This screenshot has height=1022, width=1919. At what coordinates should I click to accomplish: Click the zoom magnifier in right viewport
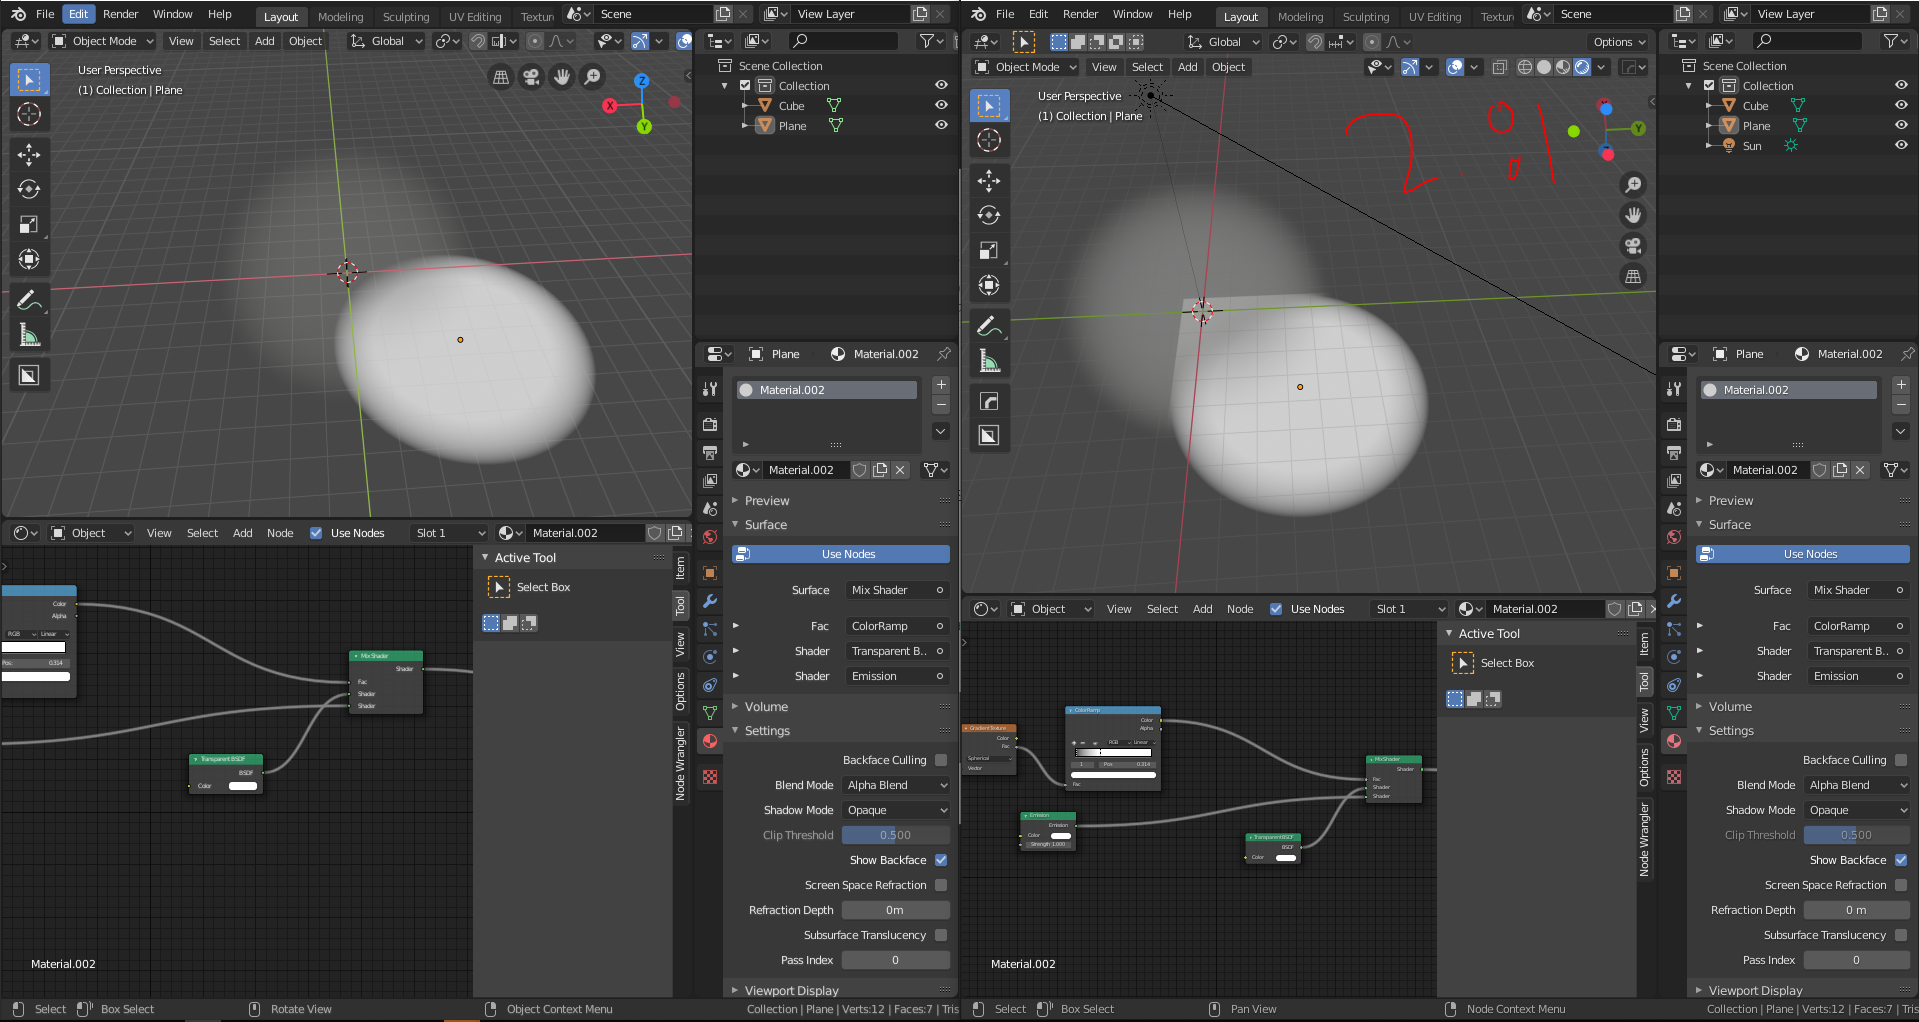1633,185
